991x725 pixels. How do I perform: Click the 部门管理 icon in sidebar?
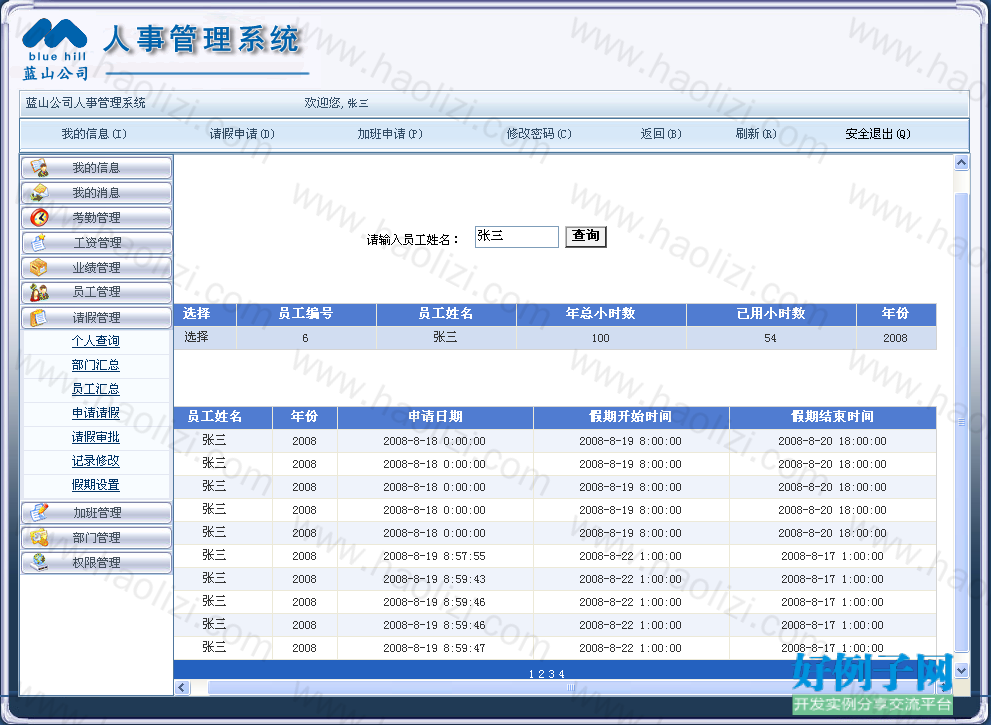(39, 537)
